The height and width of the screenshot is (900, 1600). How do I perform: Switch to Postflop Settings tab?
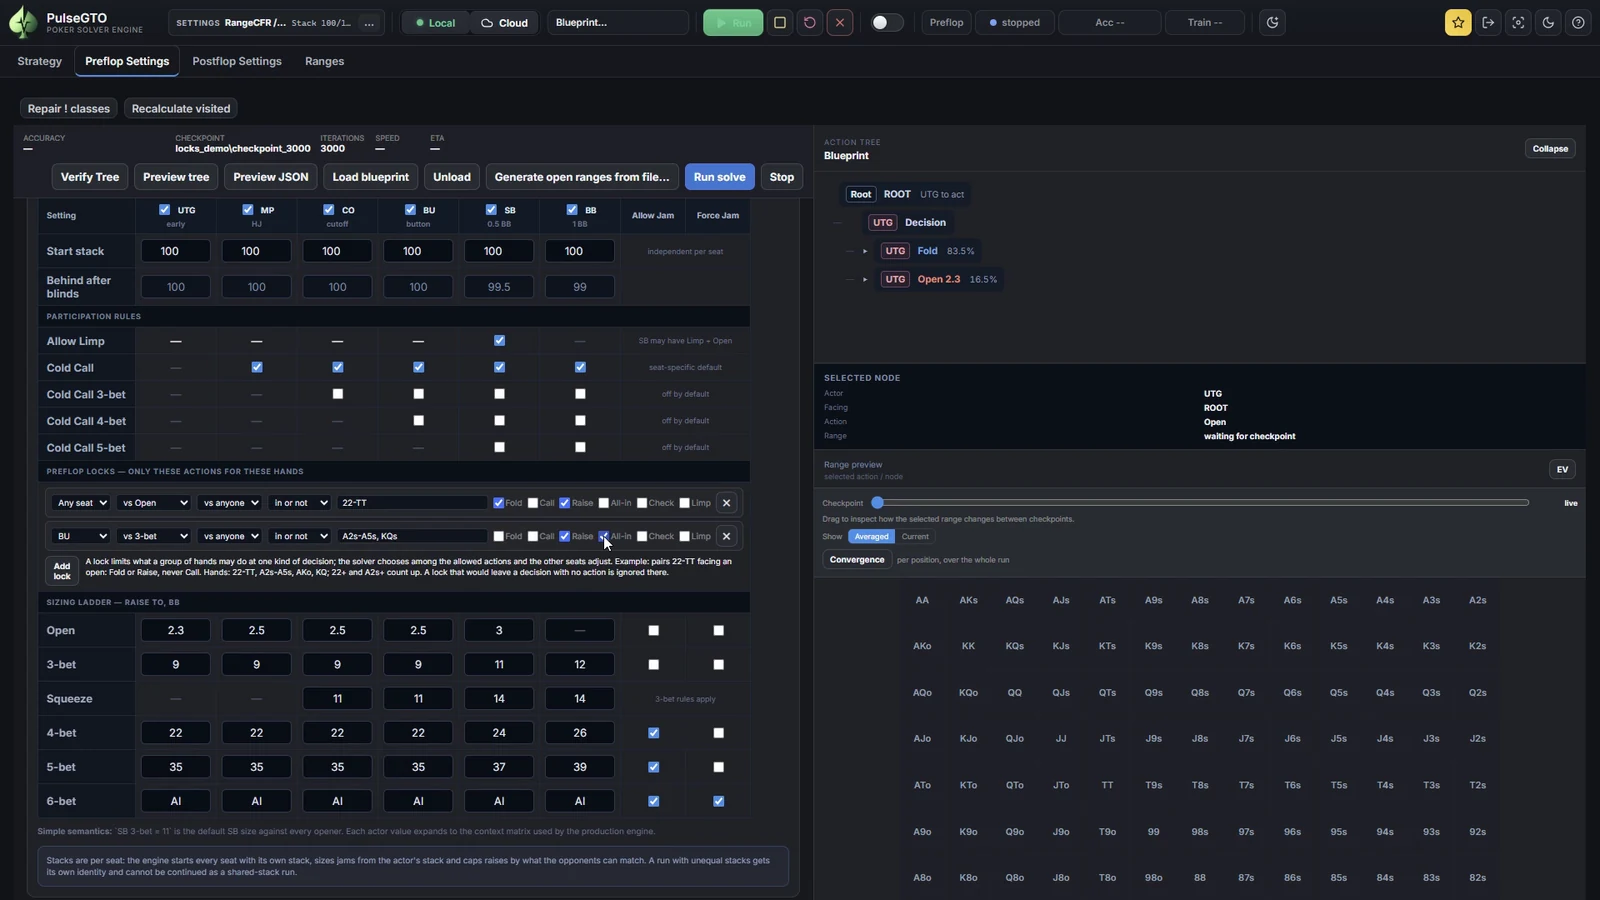tap(237, 61)
